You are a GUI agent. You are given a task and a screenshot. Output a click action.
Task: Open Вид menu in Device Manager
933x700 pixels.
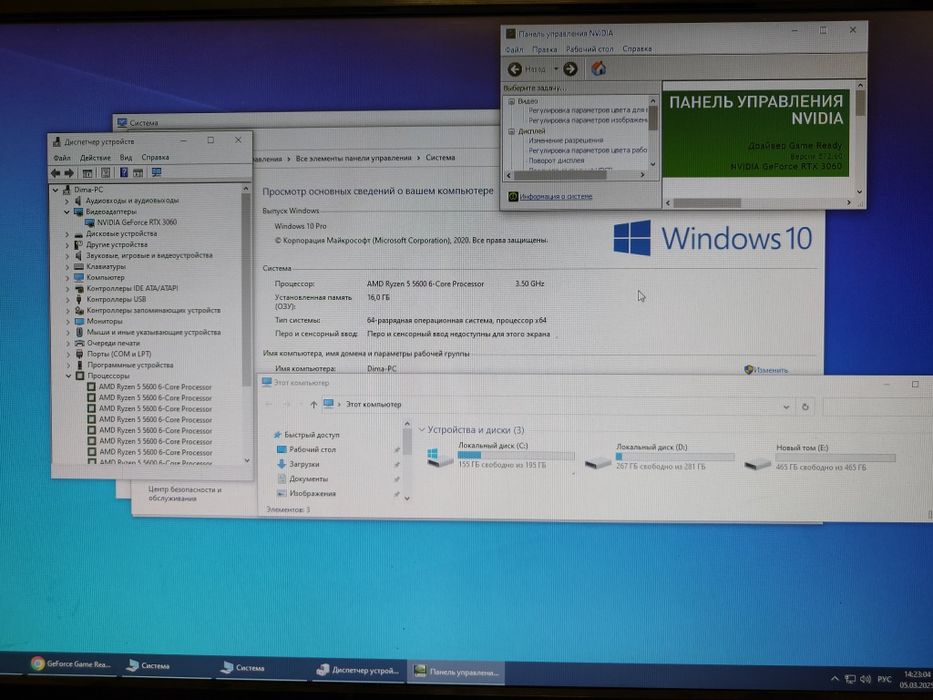[x=126, y=158]
